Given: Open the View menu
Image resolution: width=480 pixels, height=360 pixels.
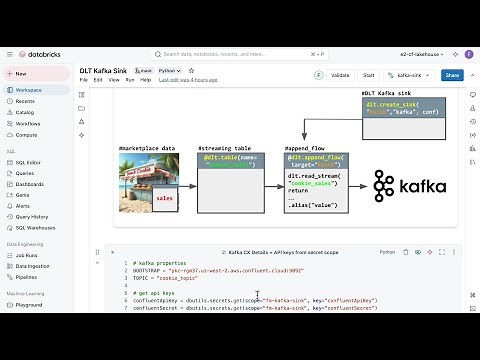Looking at the screenshot, I should click(114, 80).
